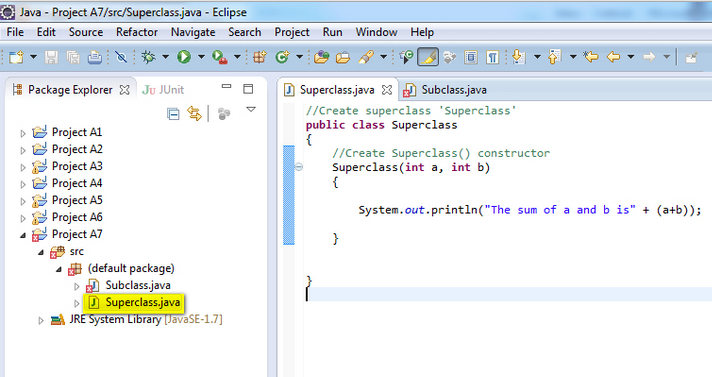The height and width of the screenshot is (377, 712).
Task: Collapse the Superclass constructor fold marker
Action: (x=299, y=167)
